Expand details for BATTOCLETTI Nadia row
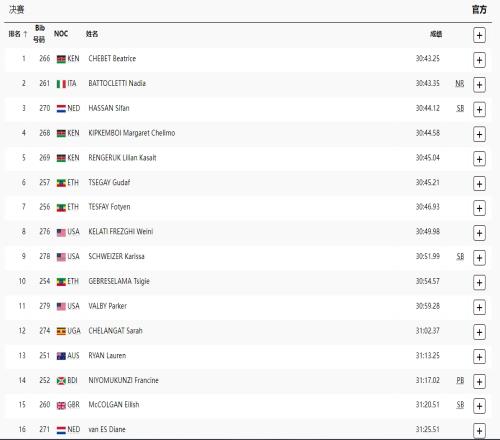Viewport: 500px width, 440px height. (x=479, y=85)
